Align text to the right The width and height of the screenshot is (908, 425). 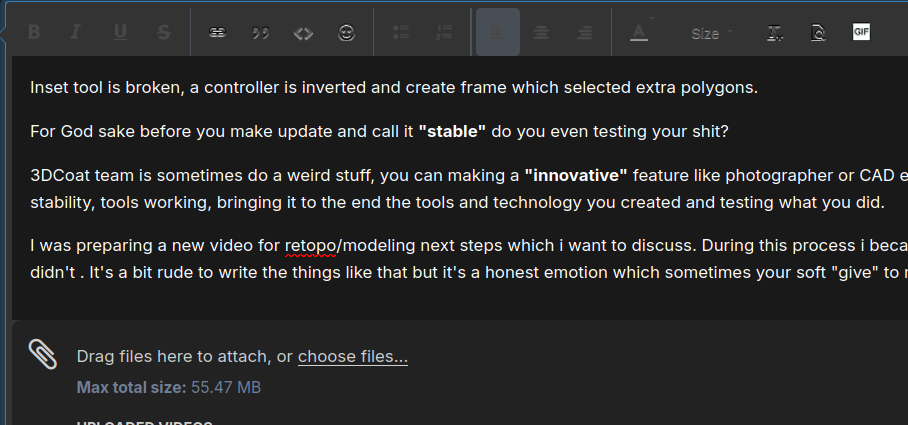585,33
